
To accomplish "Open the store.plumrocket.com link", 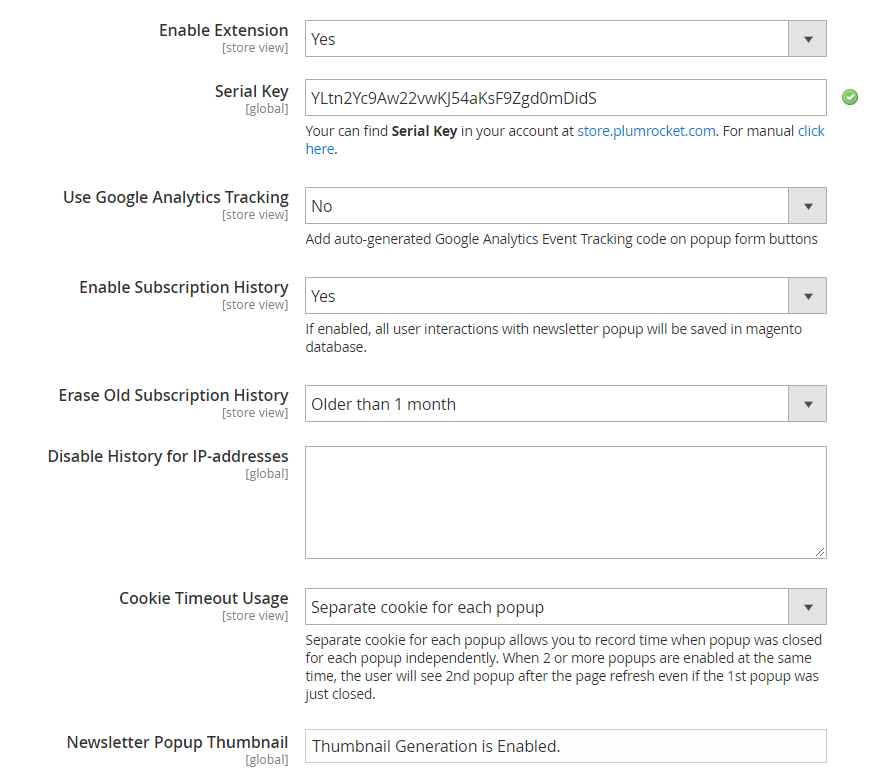I will (x=646, y=131).
